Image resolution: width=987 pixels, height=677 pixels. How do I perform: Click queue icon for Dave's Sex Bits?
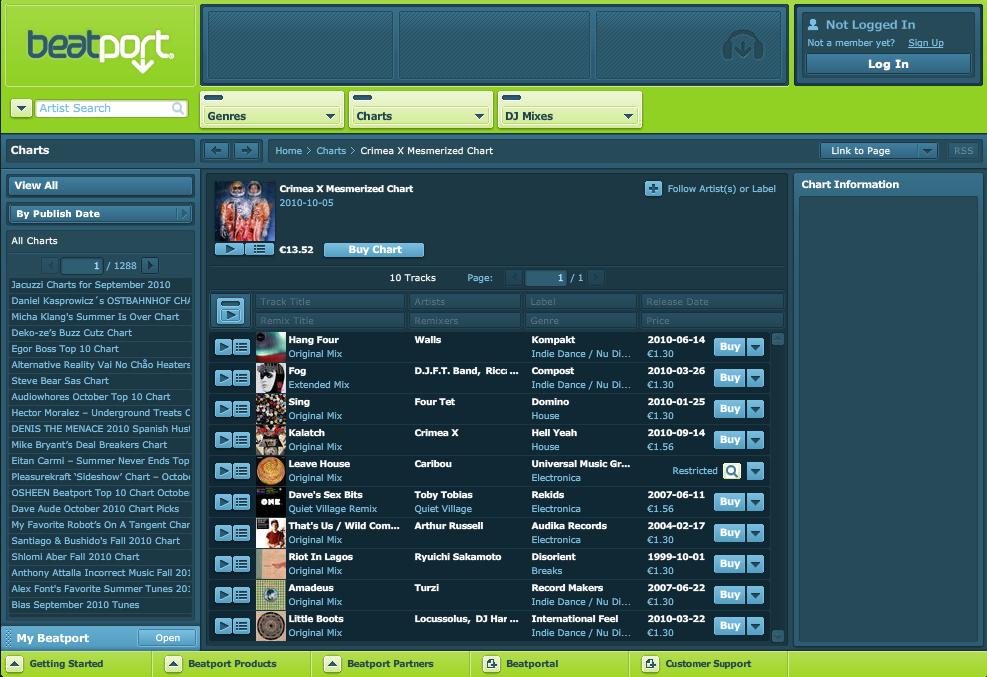(x=242, y=501)
